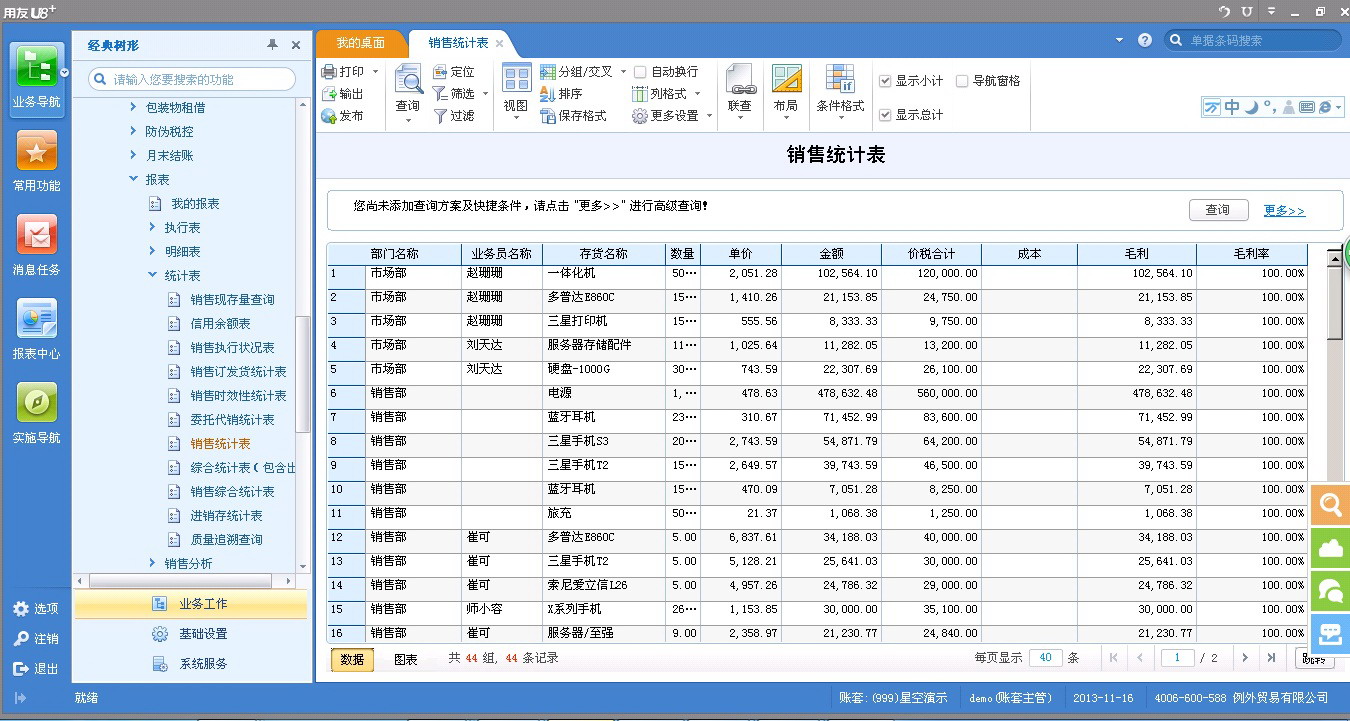Click the 视图 grid view icon
Image resolution: width=1350 pixels, height=721 pixels.
click(x=516, y=80)
